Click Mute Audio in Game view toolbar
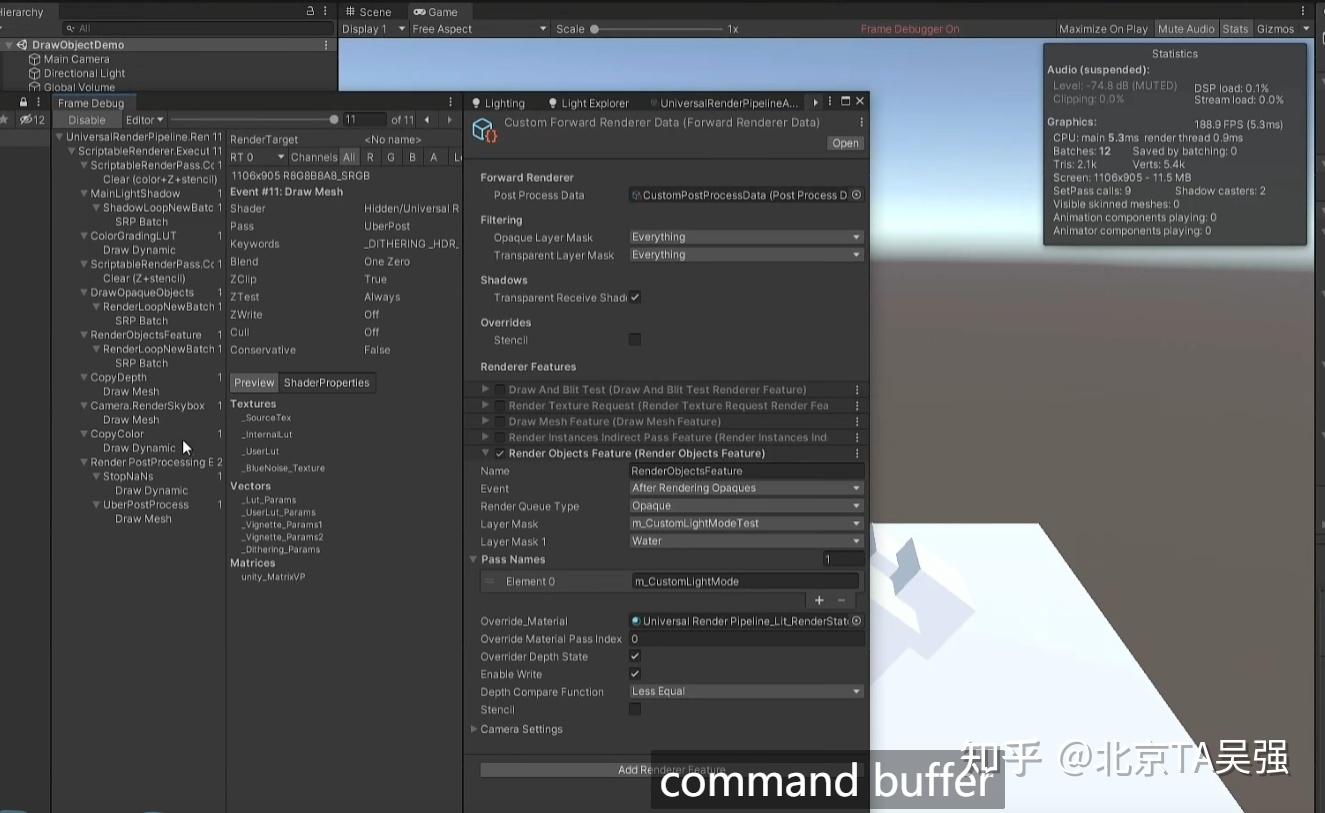 1186,28
